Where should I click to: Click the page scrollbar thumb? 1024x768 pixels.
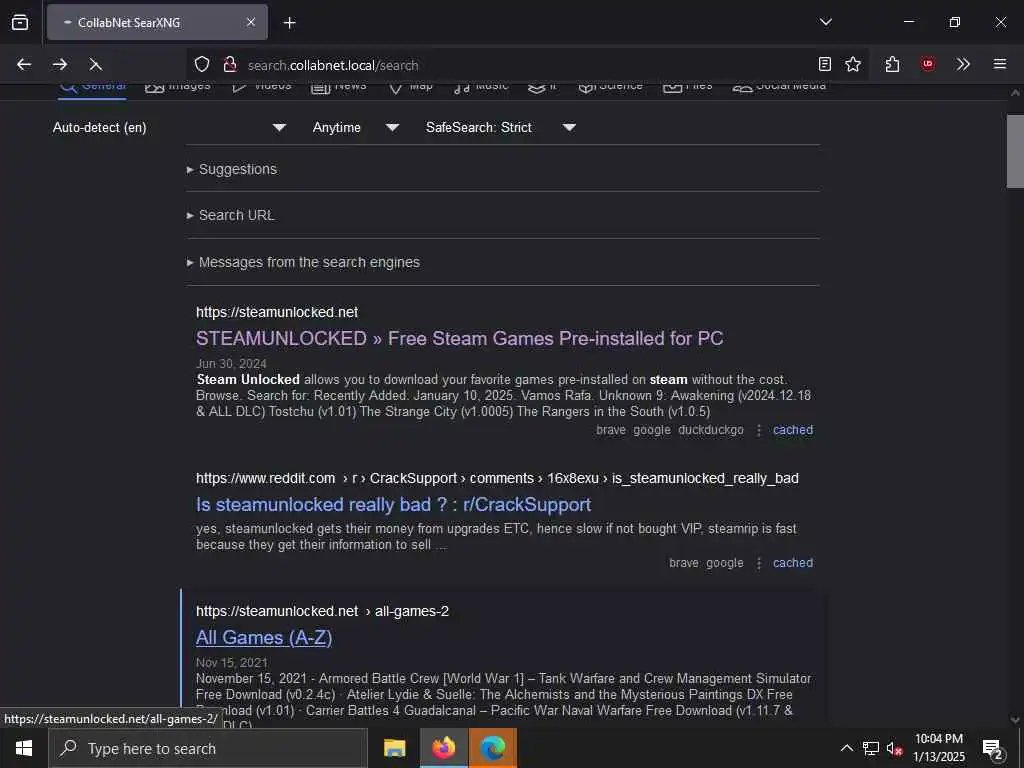[x=1015, y=152]
